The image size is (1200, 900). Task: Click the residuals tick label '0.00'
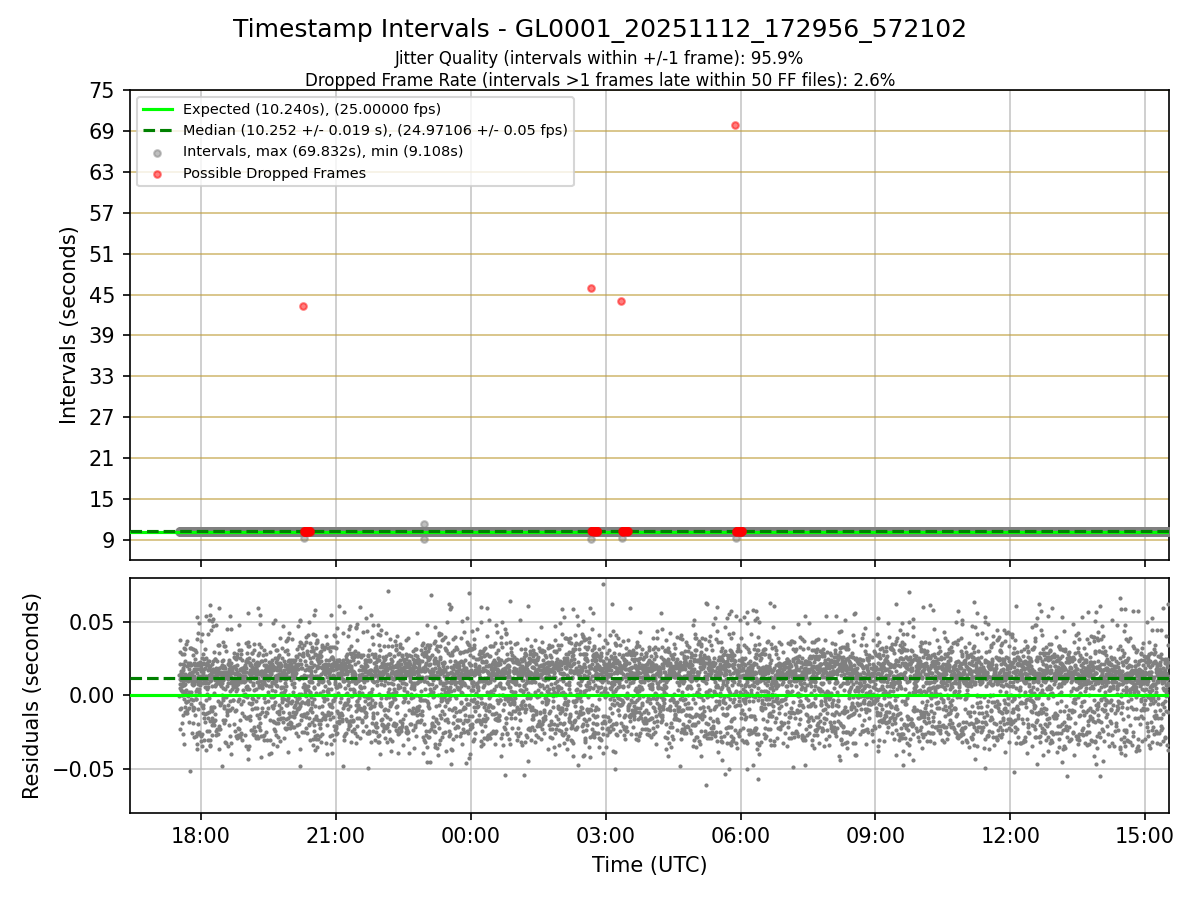point(94,696)
